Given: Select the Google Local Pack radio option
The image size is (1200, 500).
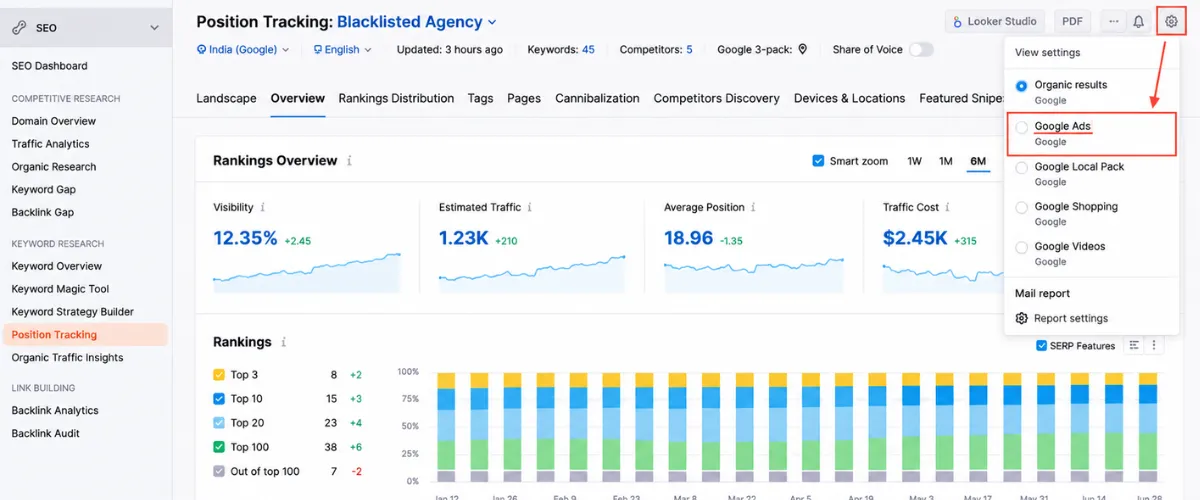Looking at the screenshot, I should pyautogui.click(x=1021, y=168).
